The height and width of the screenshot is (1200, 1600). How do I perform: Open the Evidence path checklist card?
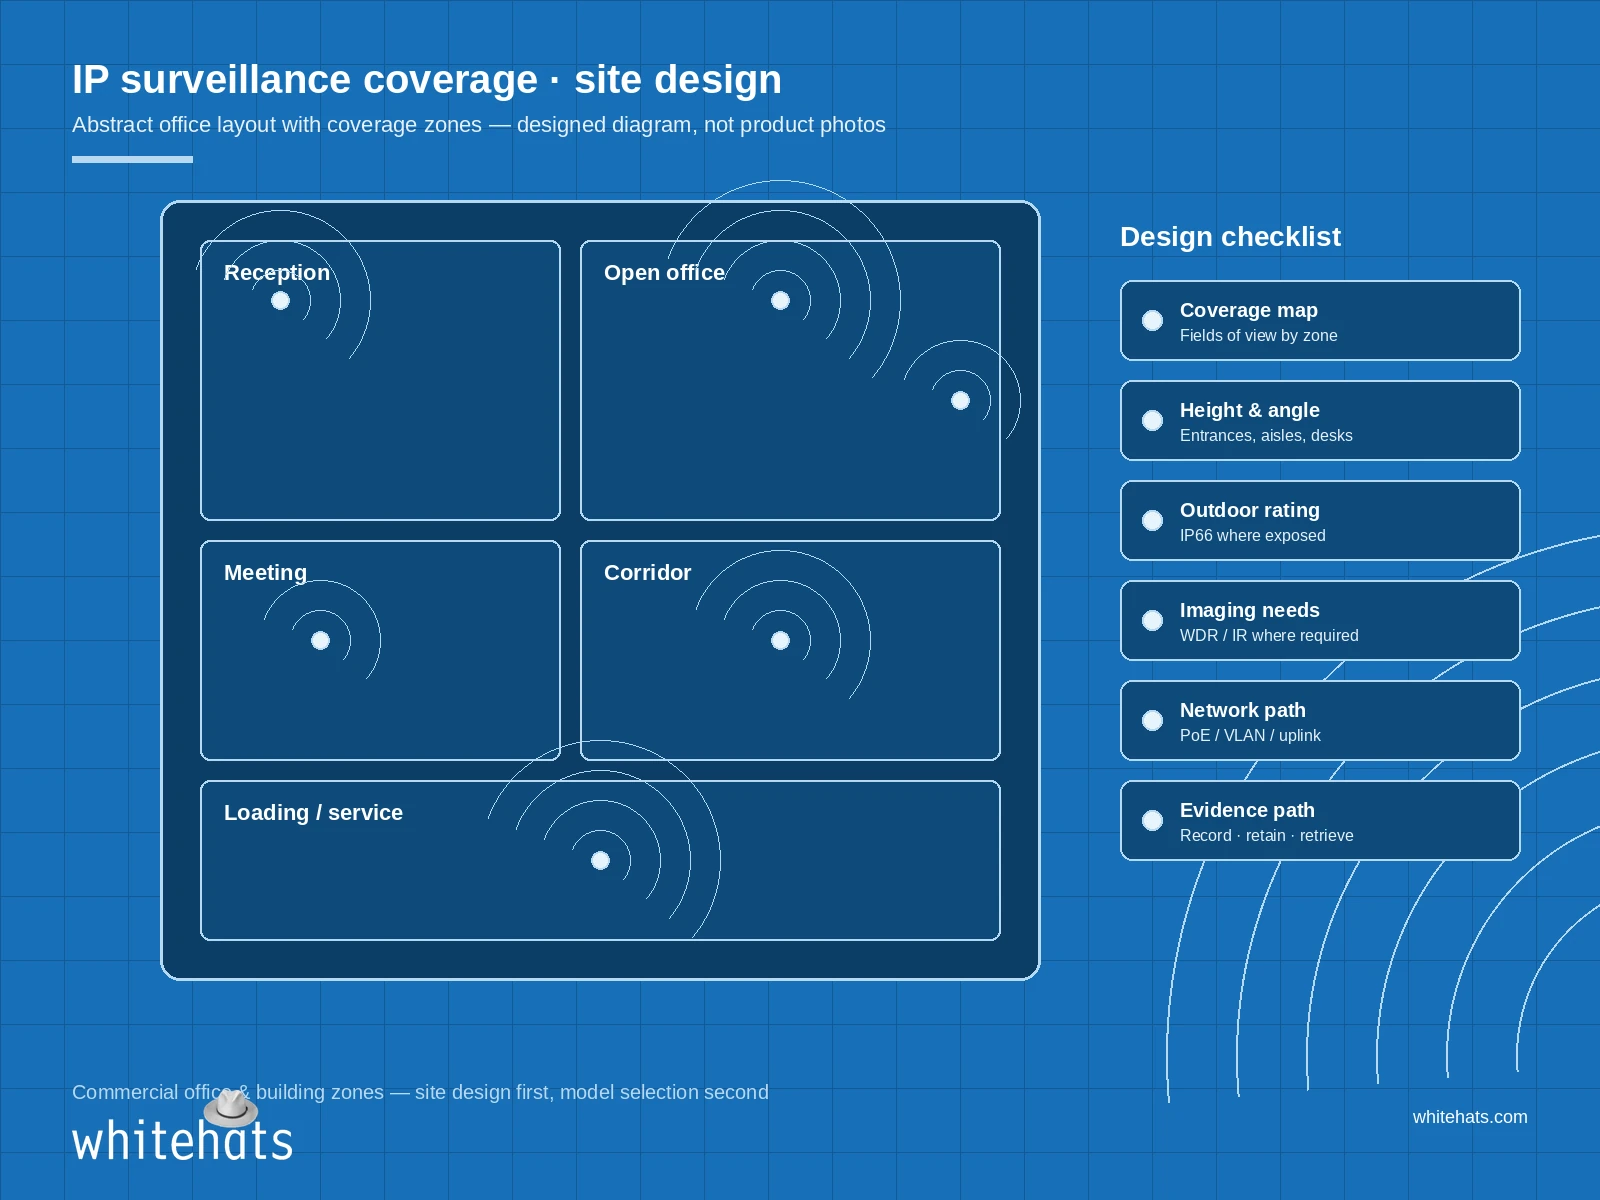(1320, 820)
